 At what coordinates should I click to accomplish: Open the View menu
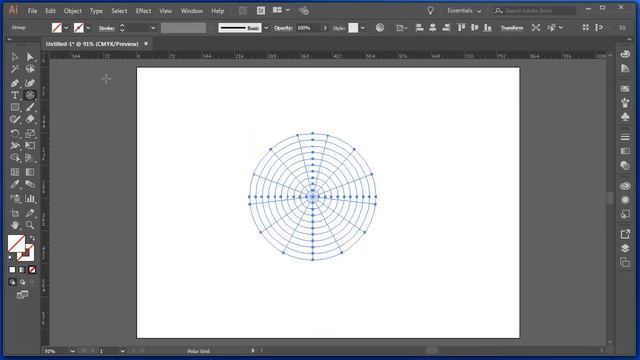coord(165,11)
